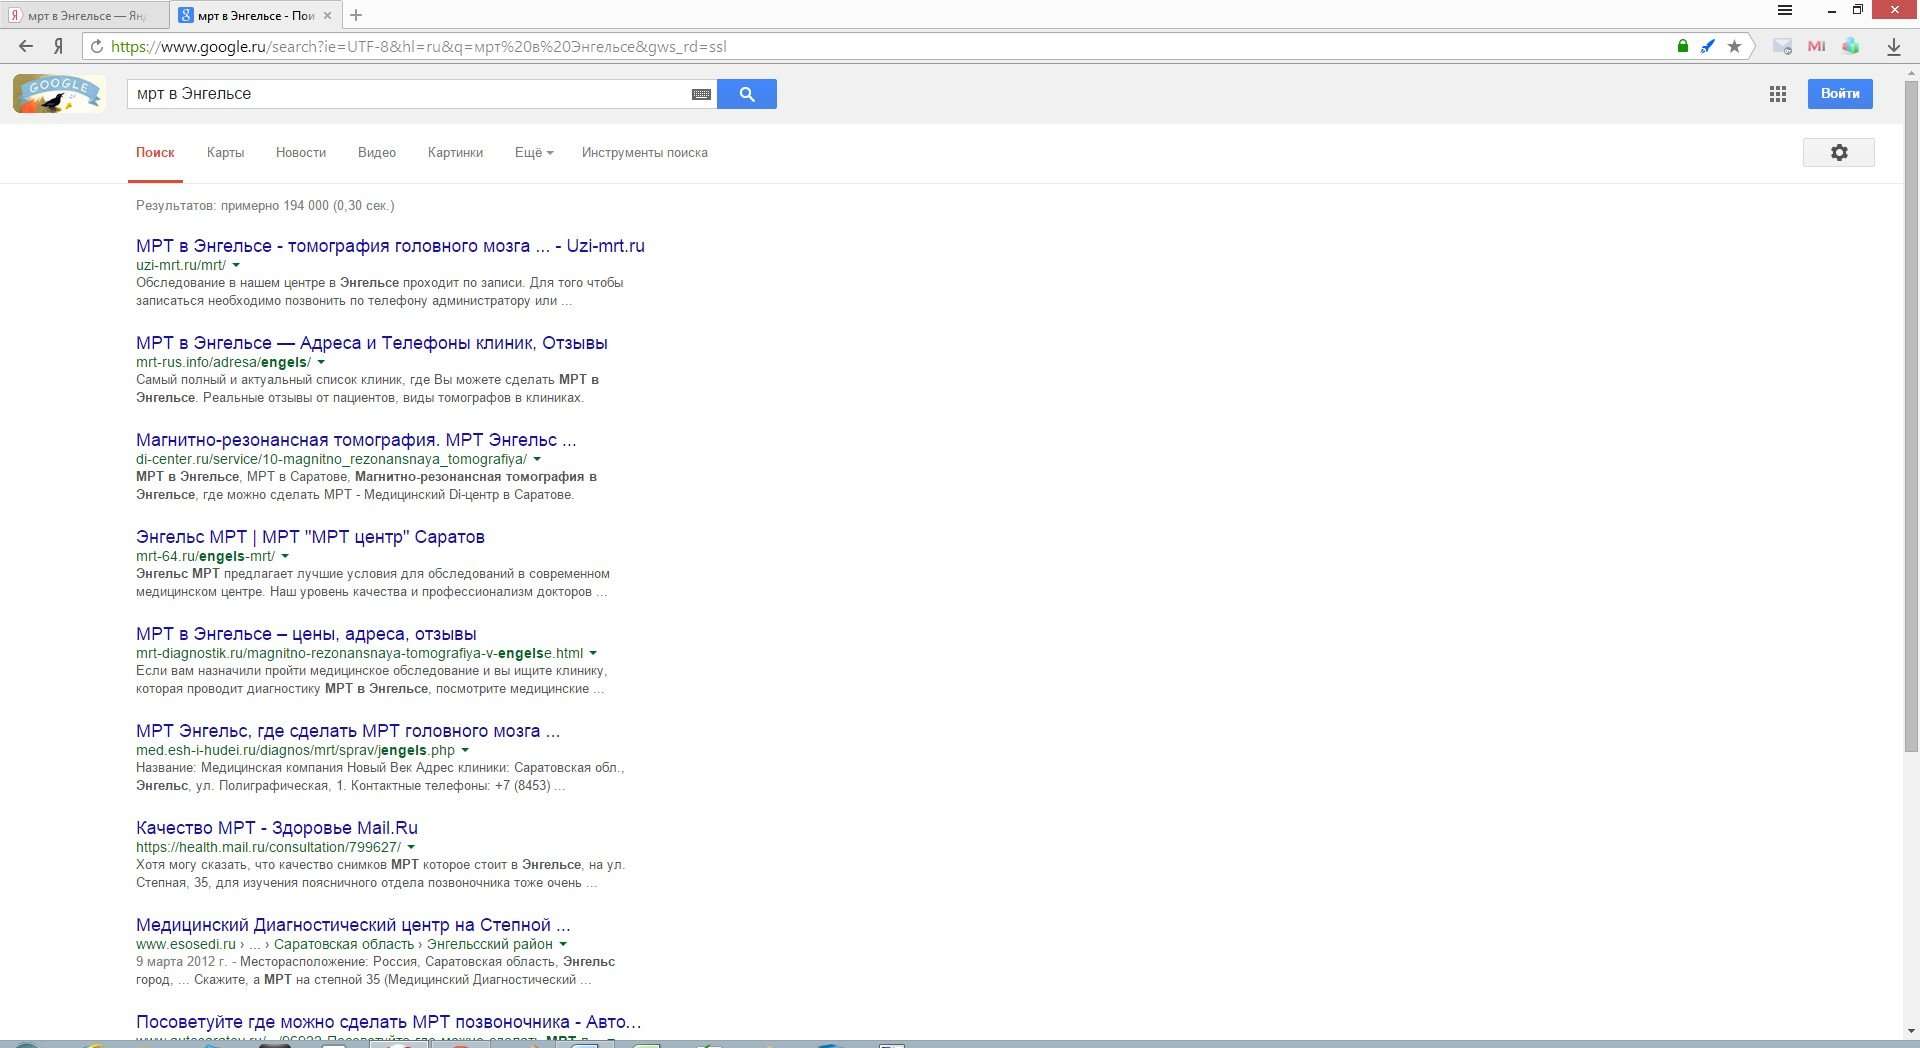
Task: Switch to the Yandex 'мрт в Энгельсе' tab
Action: (x=84, y=15)
